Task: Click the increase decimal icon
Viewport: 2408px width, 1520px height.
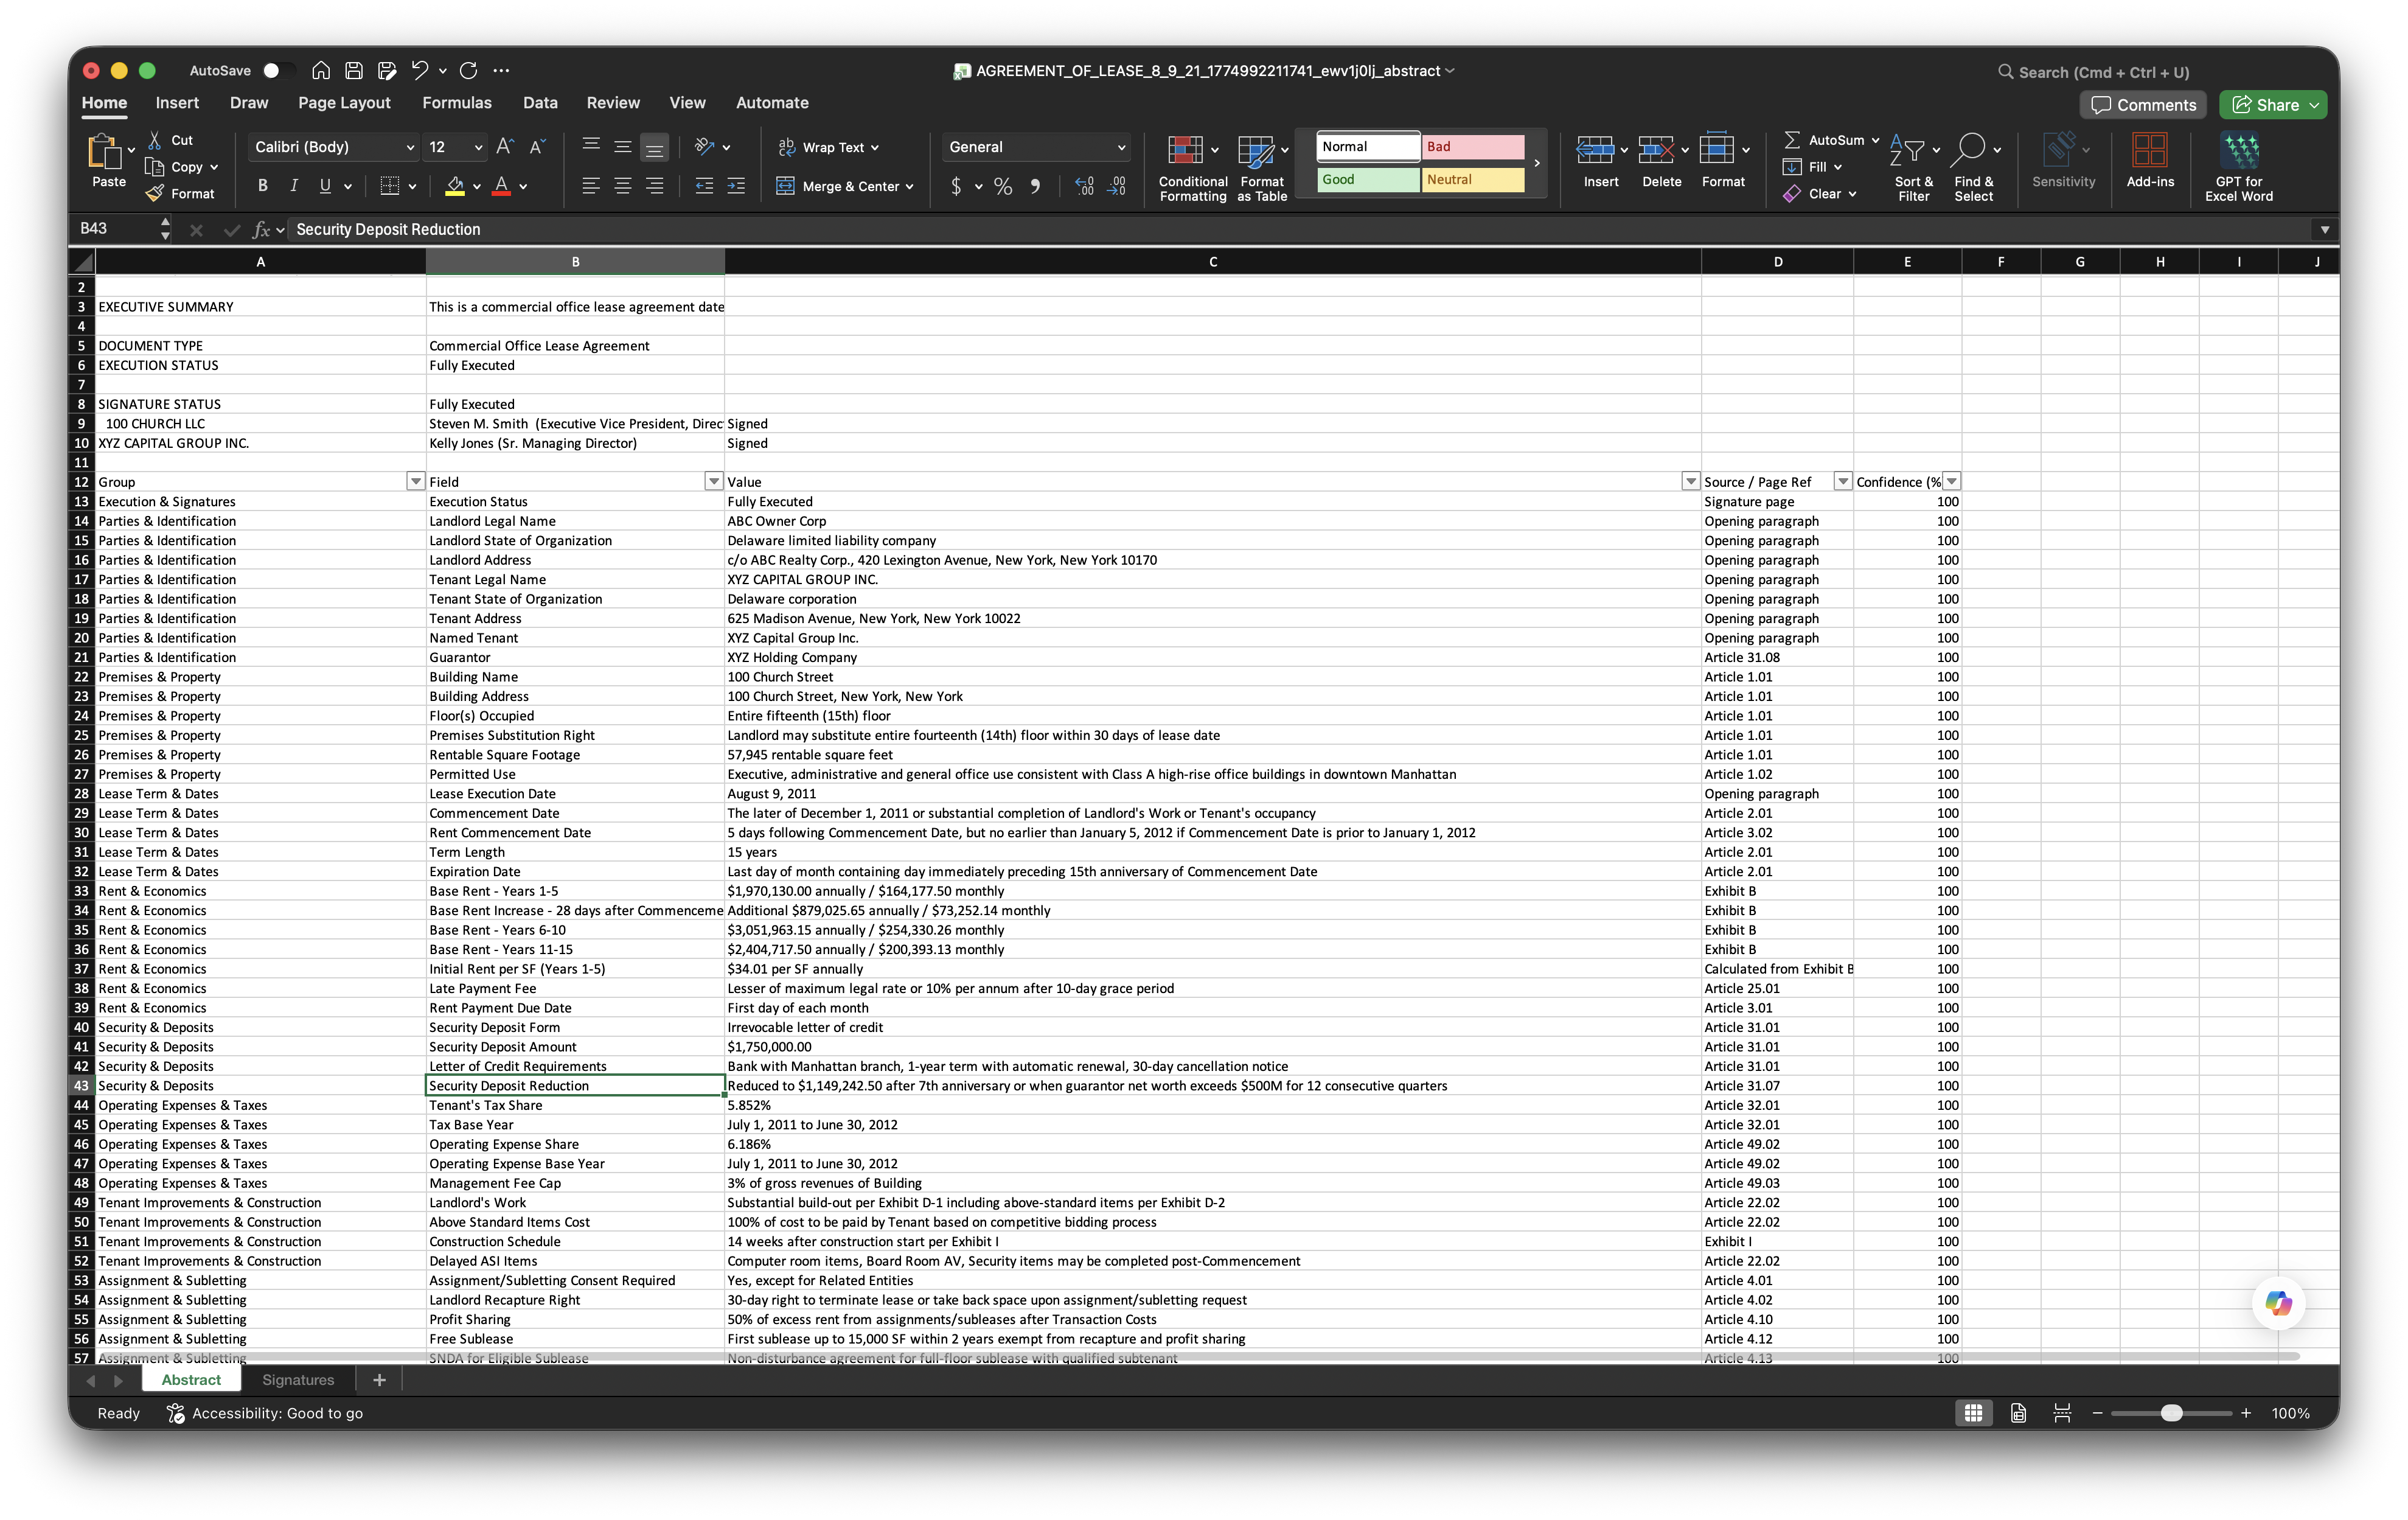Action: click(1085, 186)
